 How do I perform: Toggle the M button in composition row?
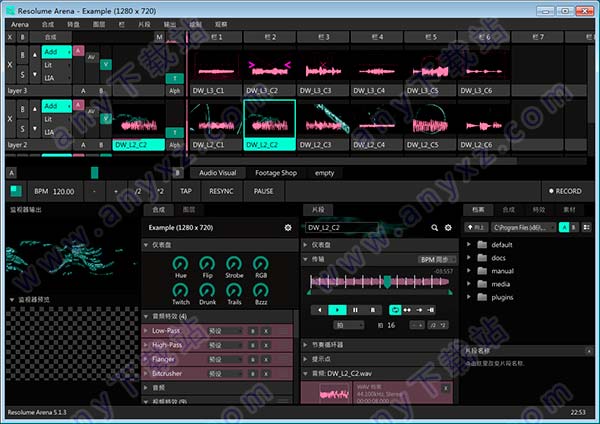pos(159,37)
